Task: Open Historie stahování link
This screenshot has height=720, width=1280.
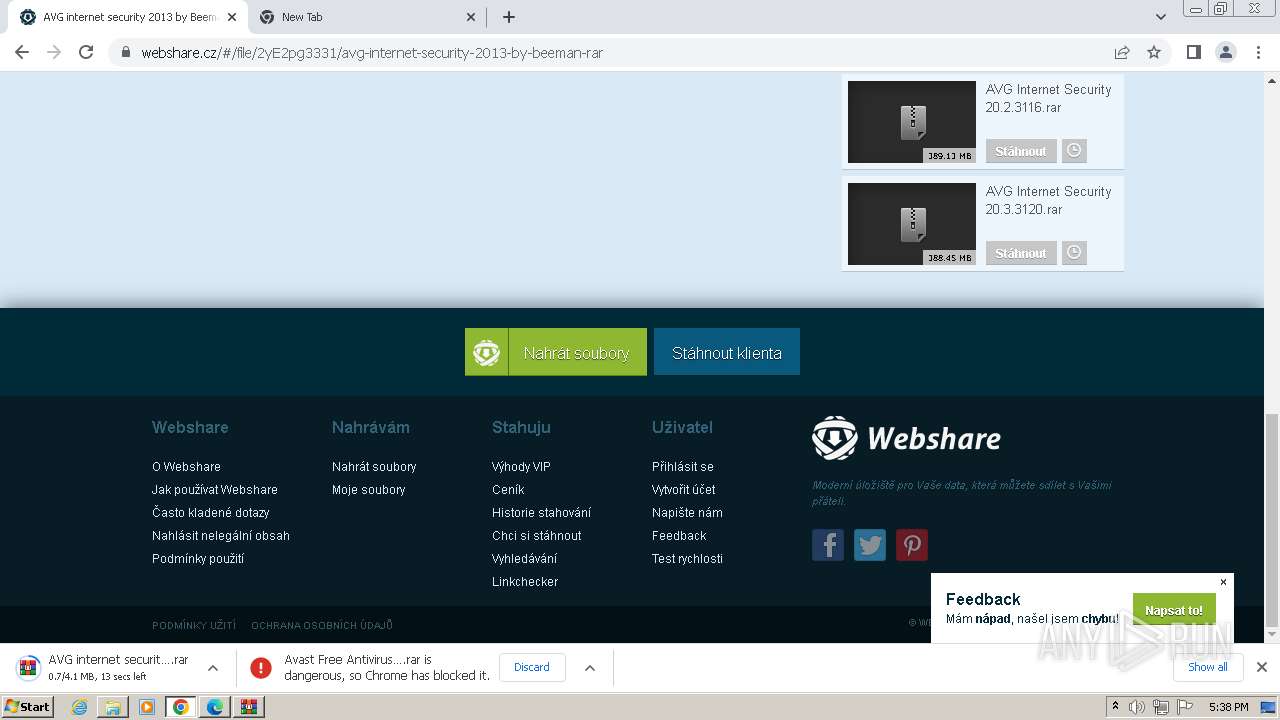Action: [541, 513]
